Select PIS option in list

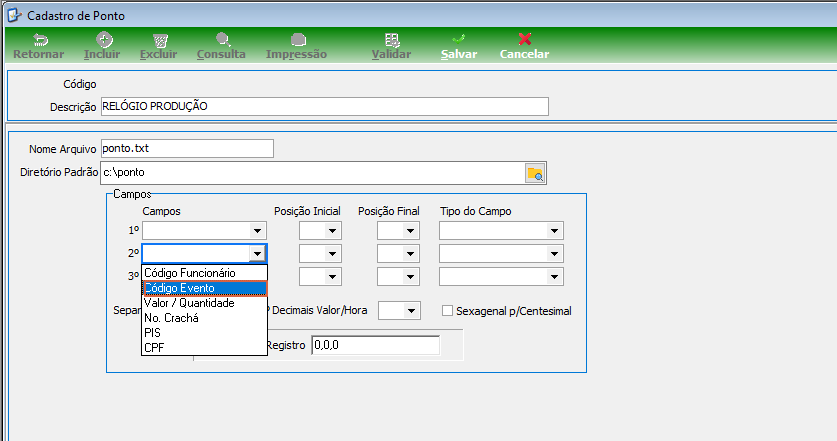204,333
